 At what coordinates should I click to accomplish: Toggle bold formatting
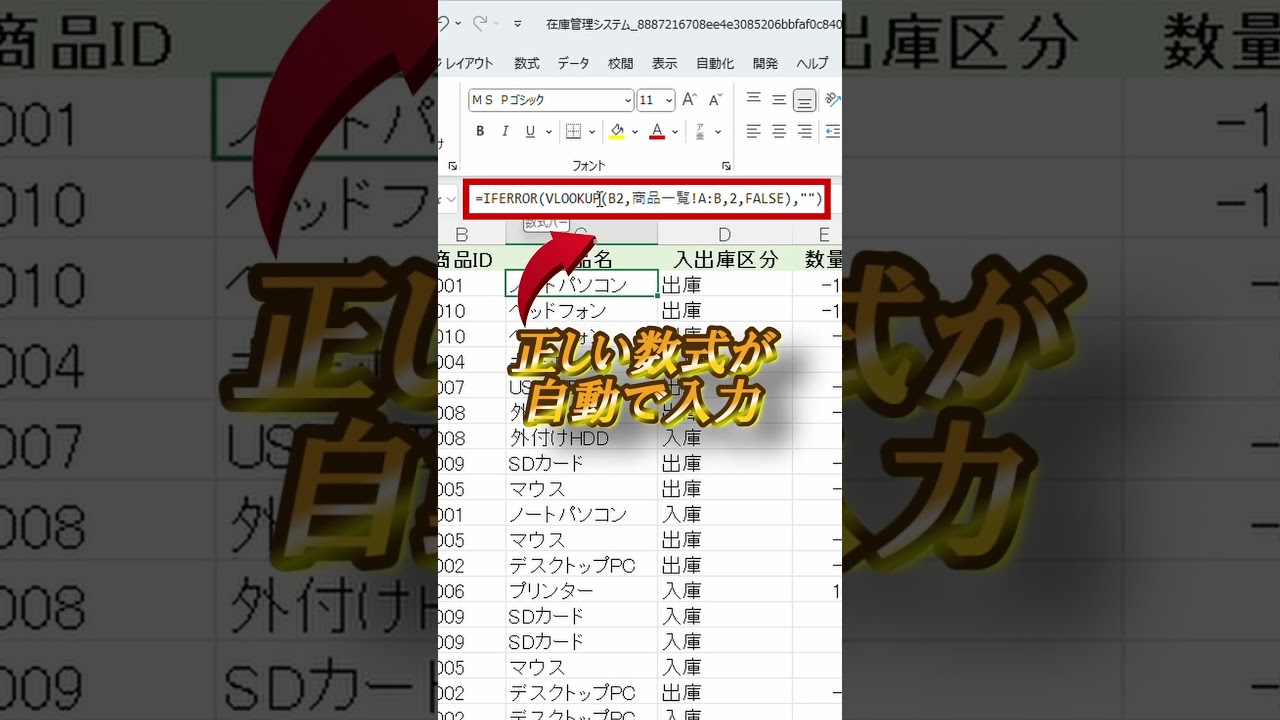point(480,131)
